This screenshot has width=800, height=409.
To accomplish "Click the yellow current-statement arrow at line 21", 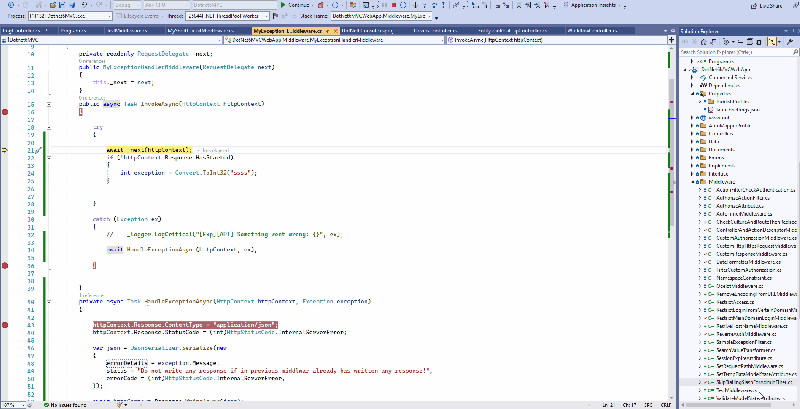I will pyautogui.click(x=5, y=150).
